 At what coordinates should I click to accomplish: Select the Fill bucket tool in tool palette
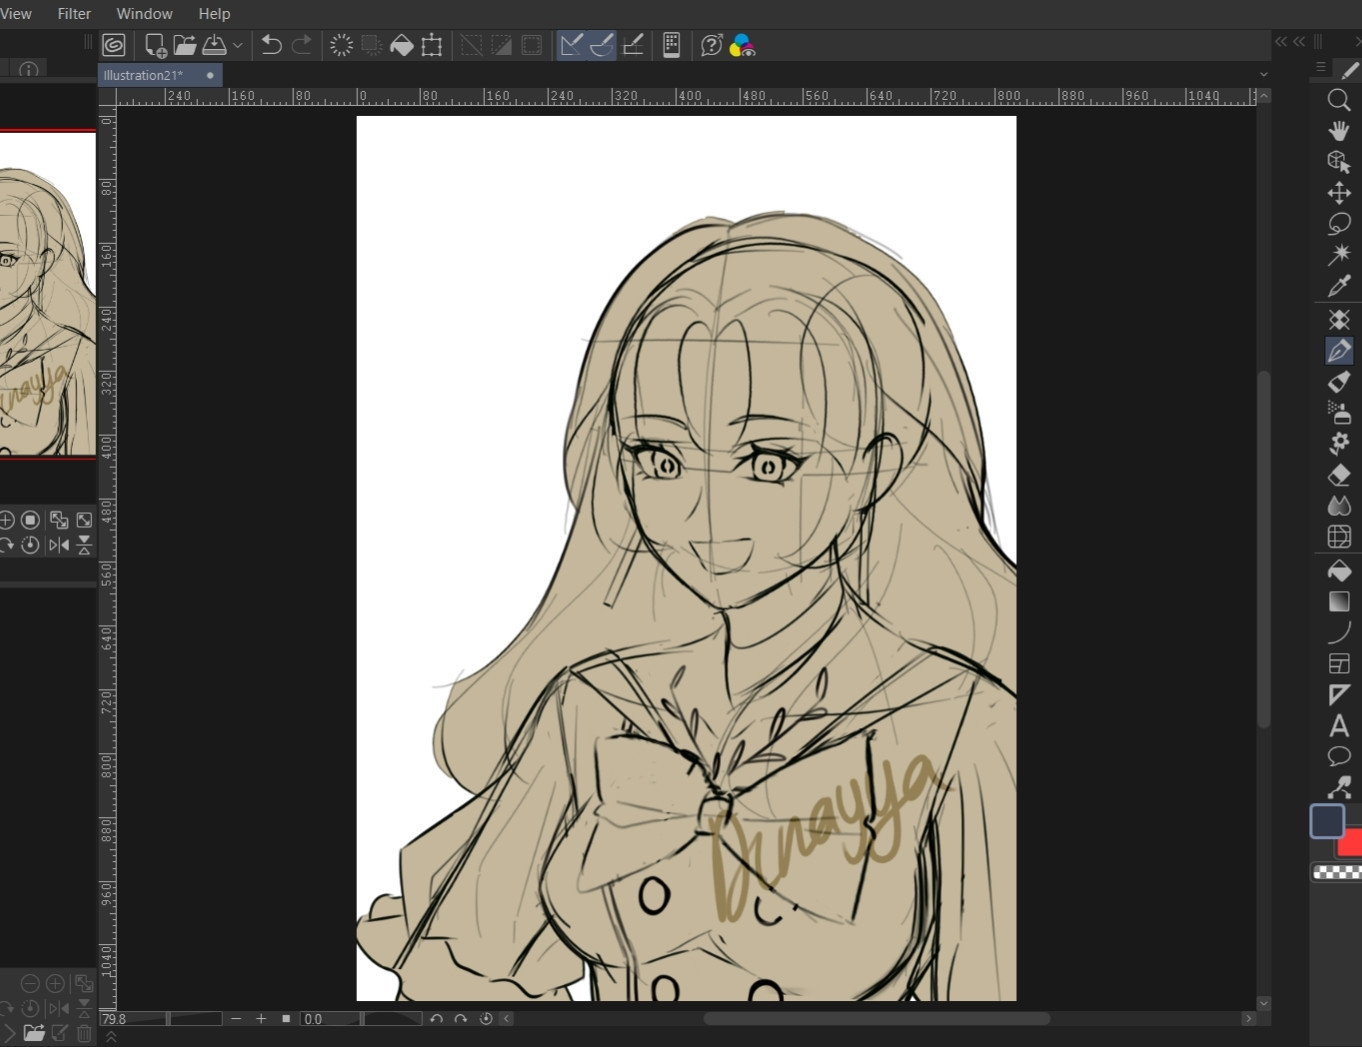tap(1339, 571)
